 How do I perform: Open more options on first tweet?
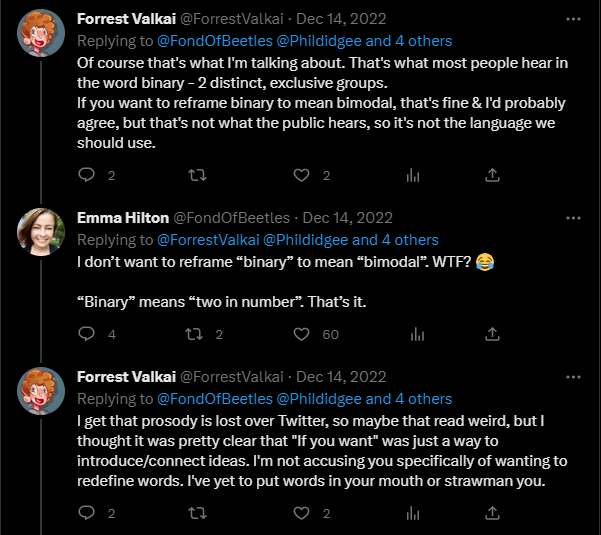pos(573,19)
